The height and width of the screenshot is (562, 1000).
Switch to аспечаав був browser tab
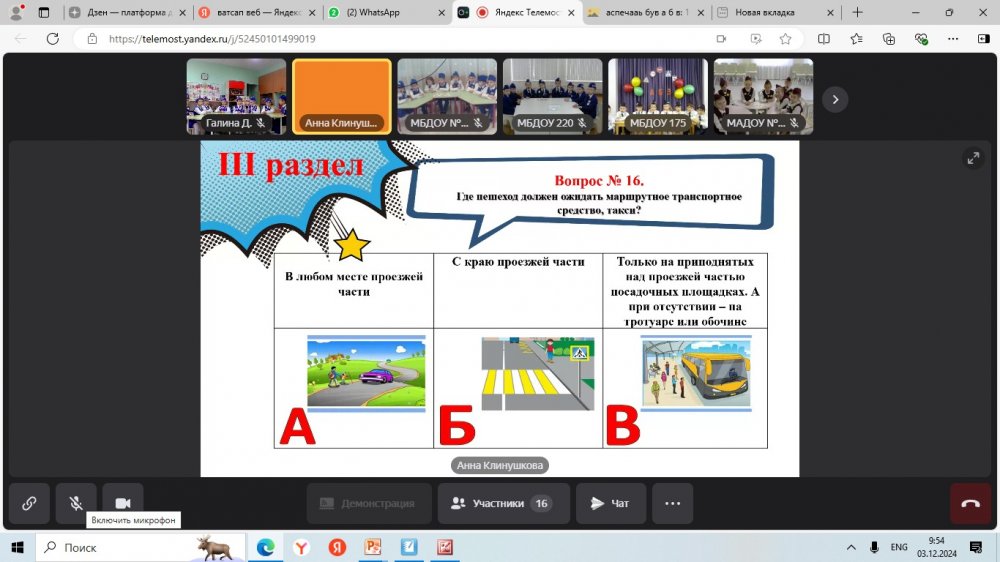(645, 12)
